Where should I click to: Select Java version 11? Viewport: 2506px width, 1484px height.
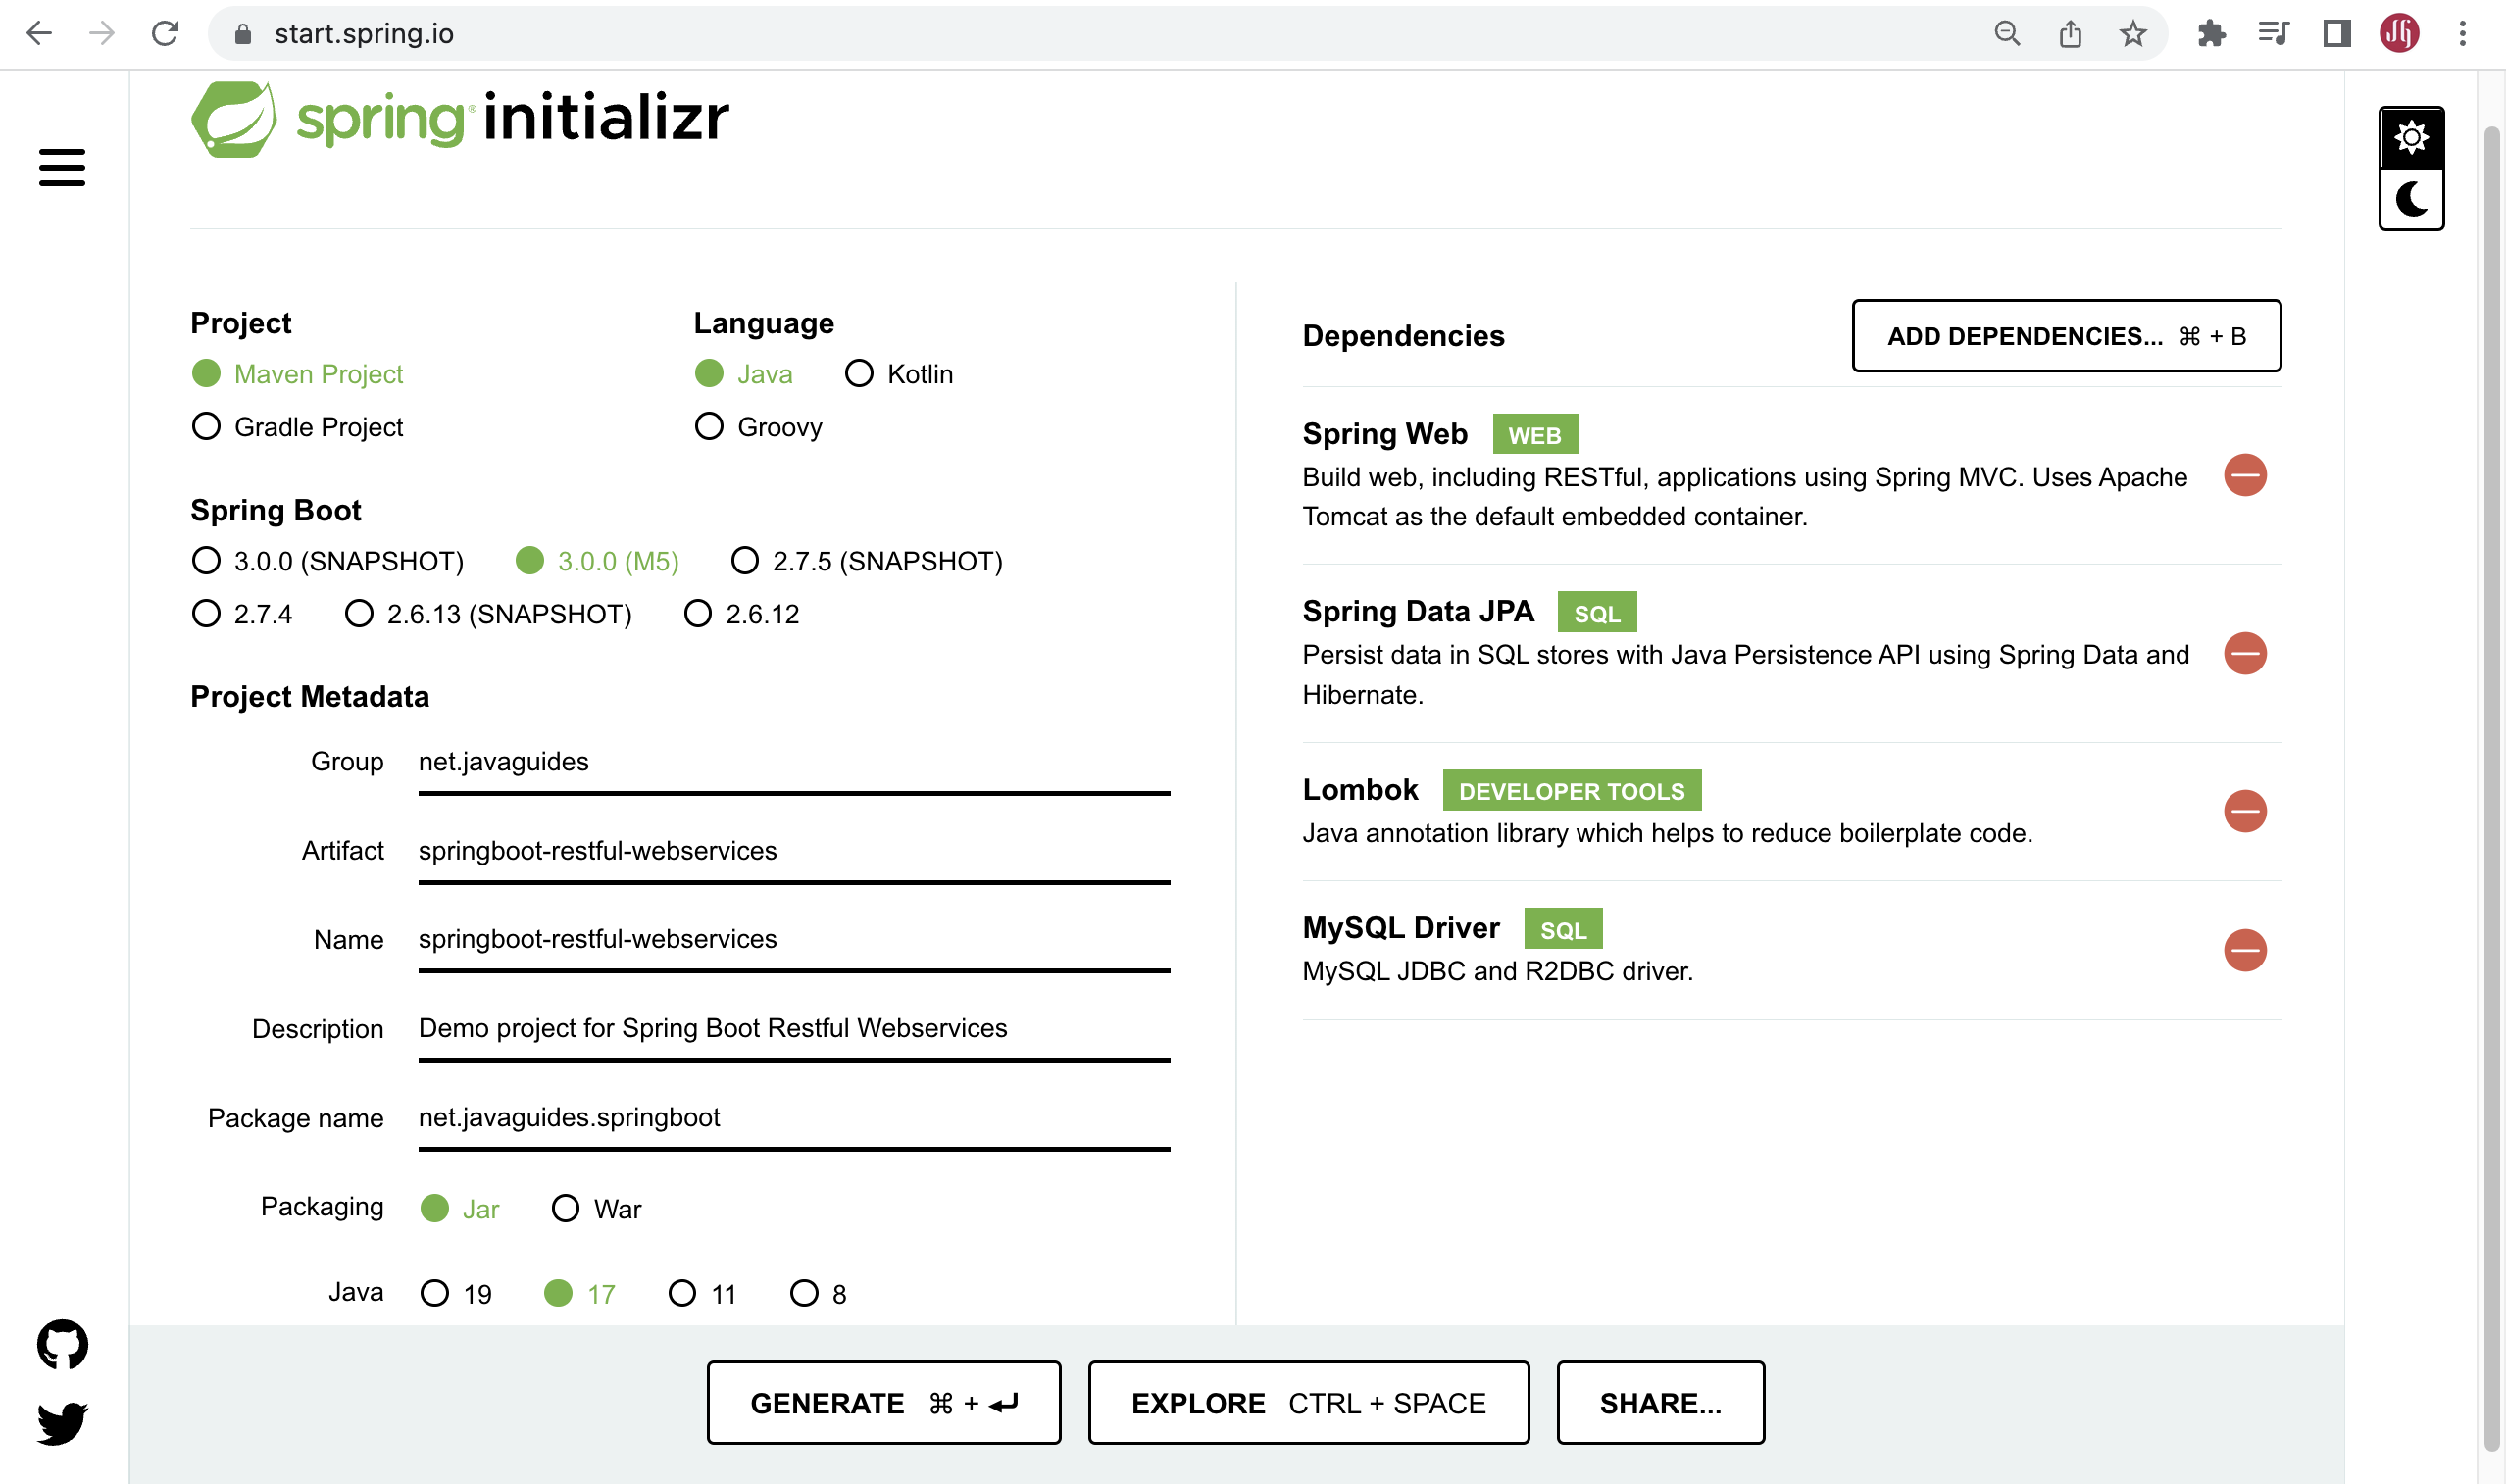[x=703, y=1294]
